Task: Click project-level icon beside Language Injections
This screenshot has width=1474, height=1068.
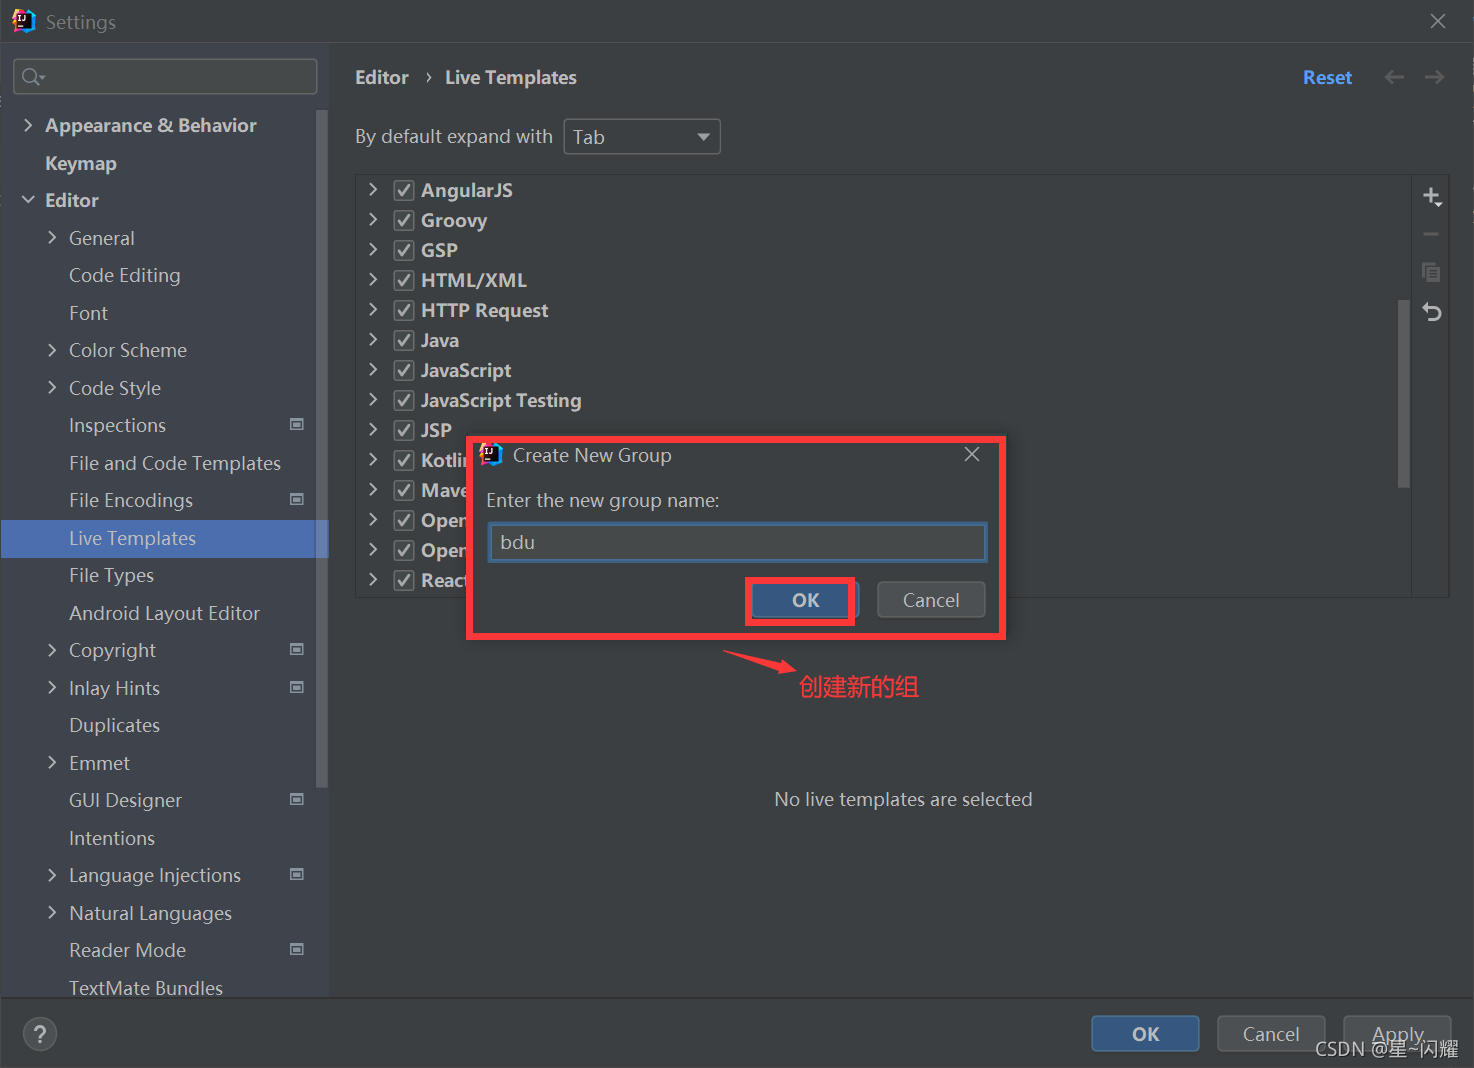Action: tap(297, 874)
